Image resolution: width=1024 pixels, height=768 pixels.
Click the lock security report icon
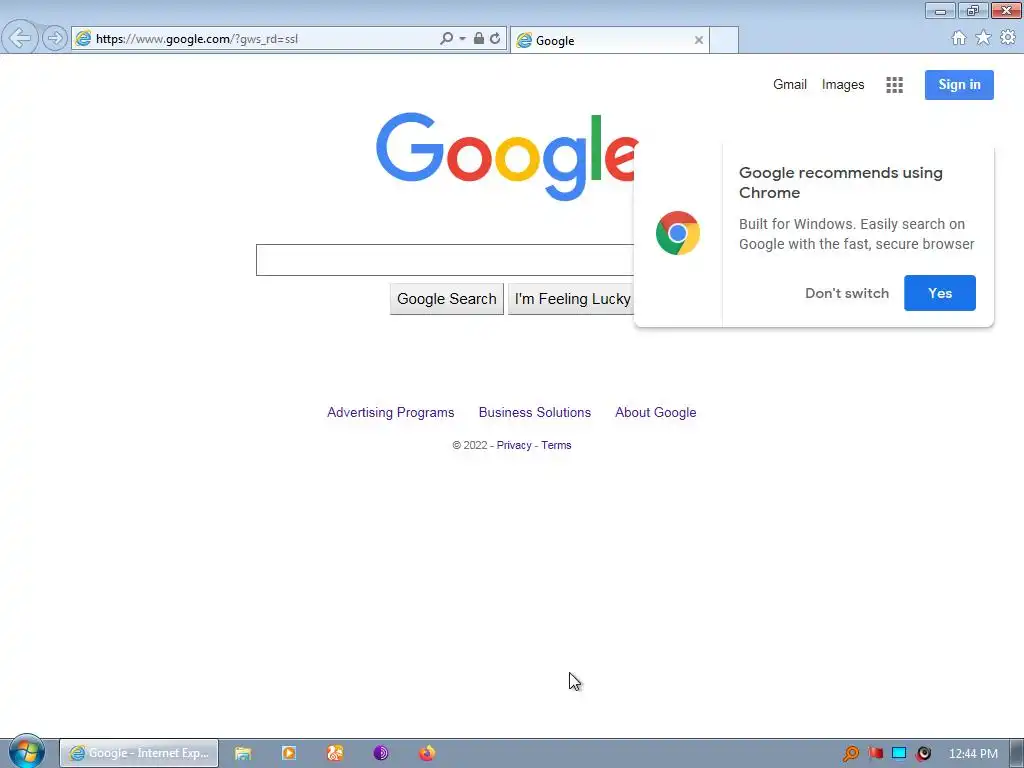click(479, 39)
